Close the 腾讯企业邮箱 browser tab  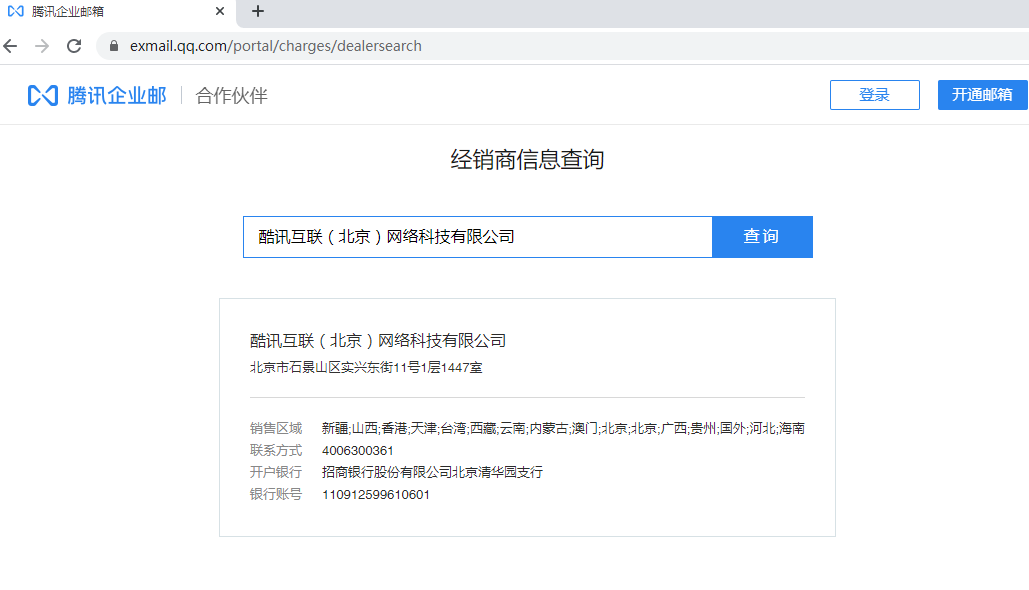click(x=220, y=11)
